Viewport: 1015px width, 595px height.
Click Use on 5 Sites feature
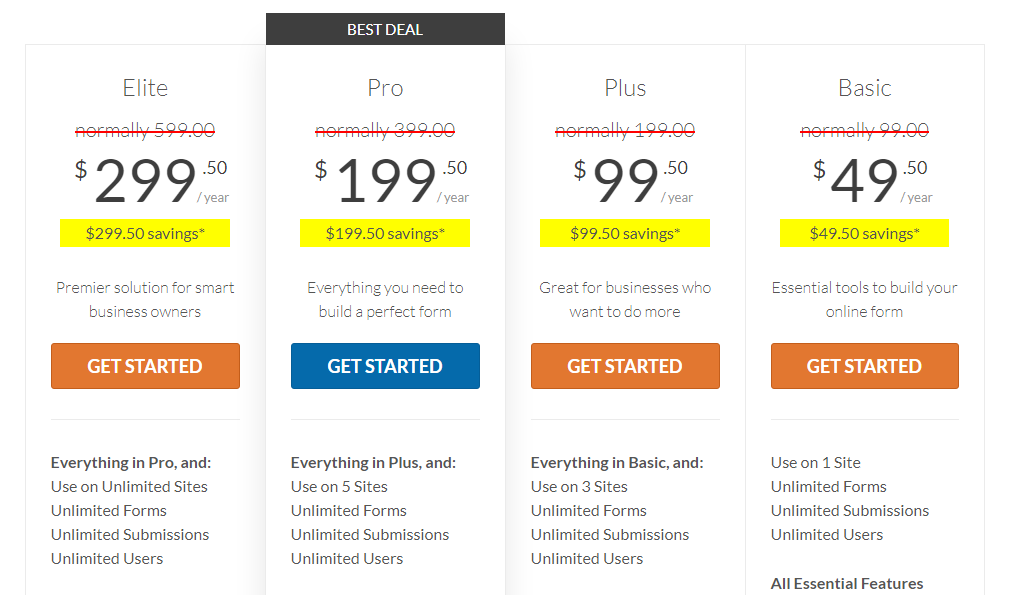339,487
